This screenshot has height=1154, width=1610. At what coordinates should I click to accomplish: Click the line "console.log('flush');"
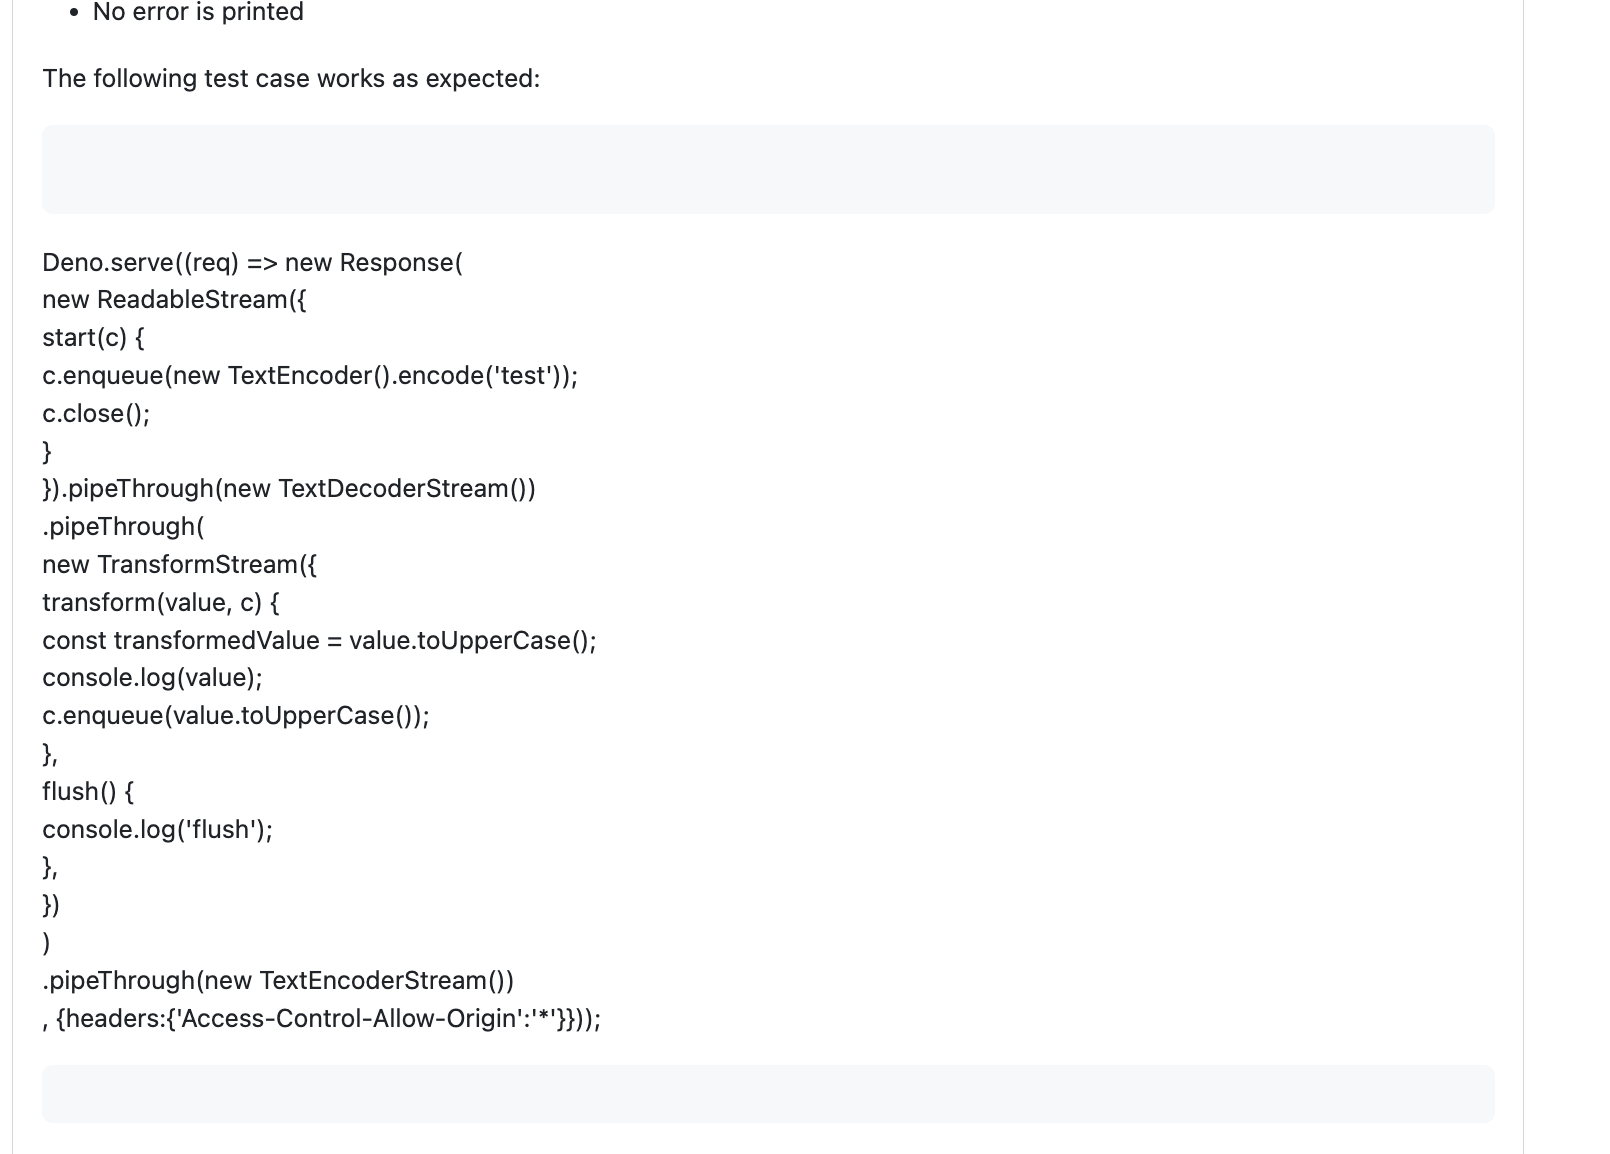(x=158, y=830)
